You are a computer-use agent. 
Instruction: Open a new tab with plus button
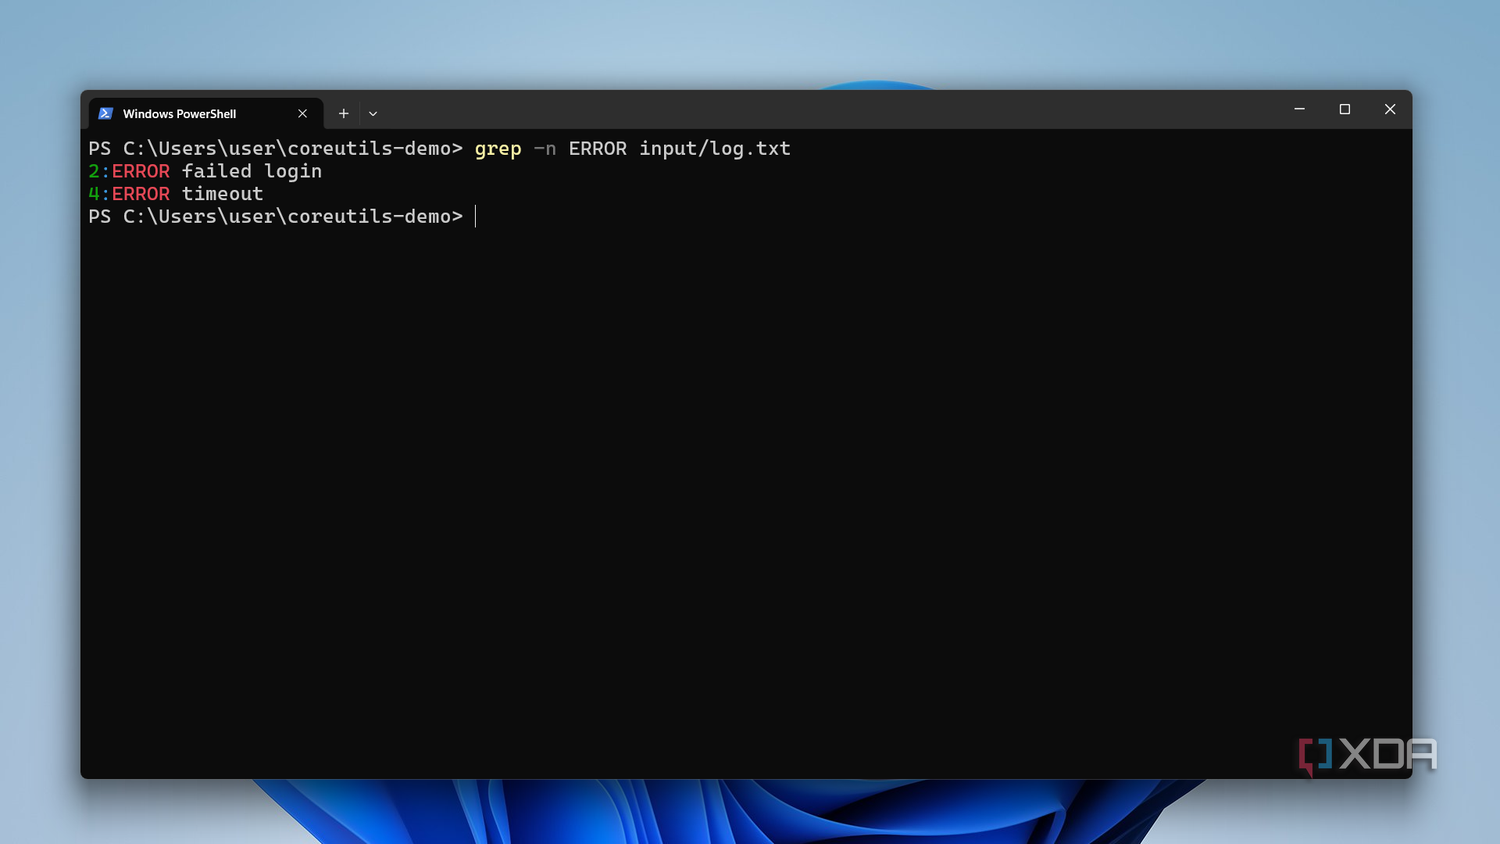pos(343,114)
